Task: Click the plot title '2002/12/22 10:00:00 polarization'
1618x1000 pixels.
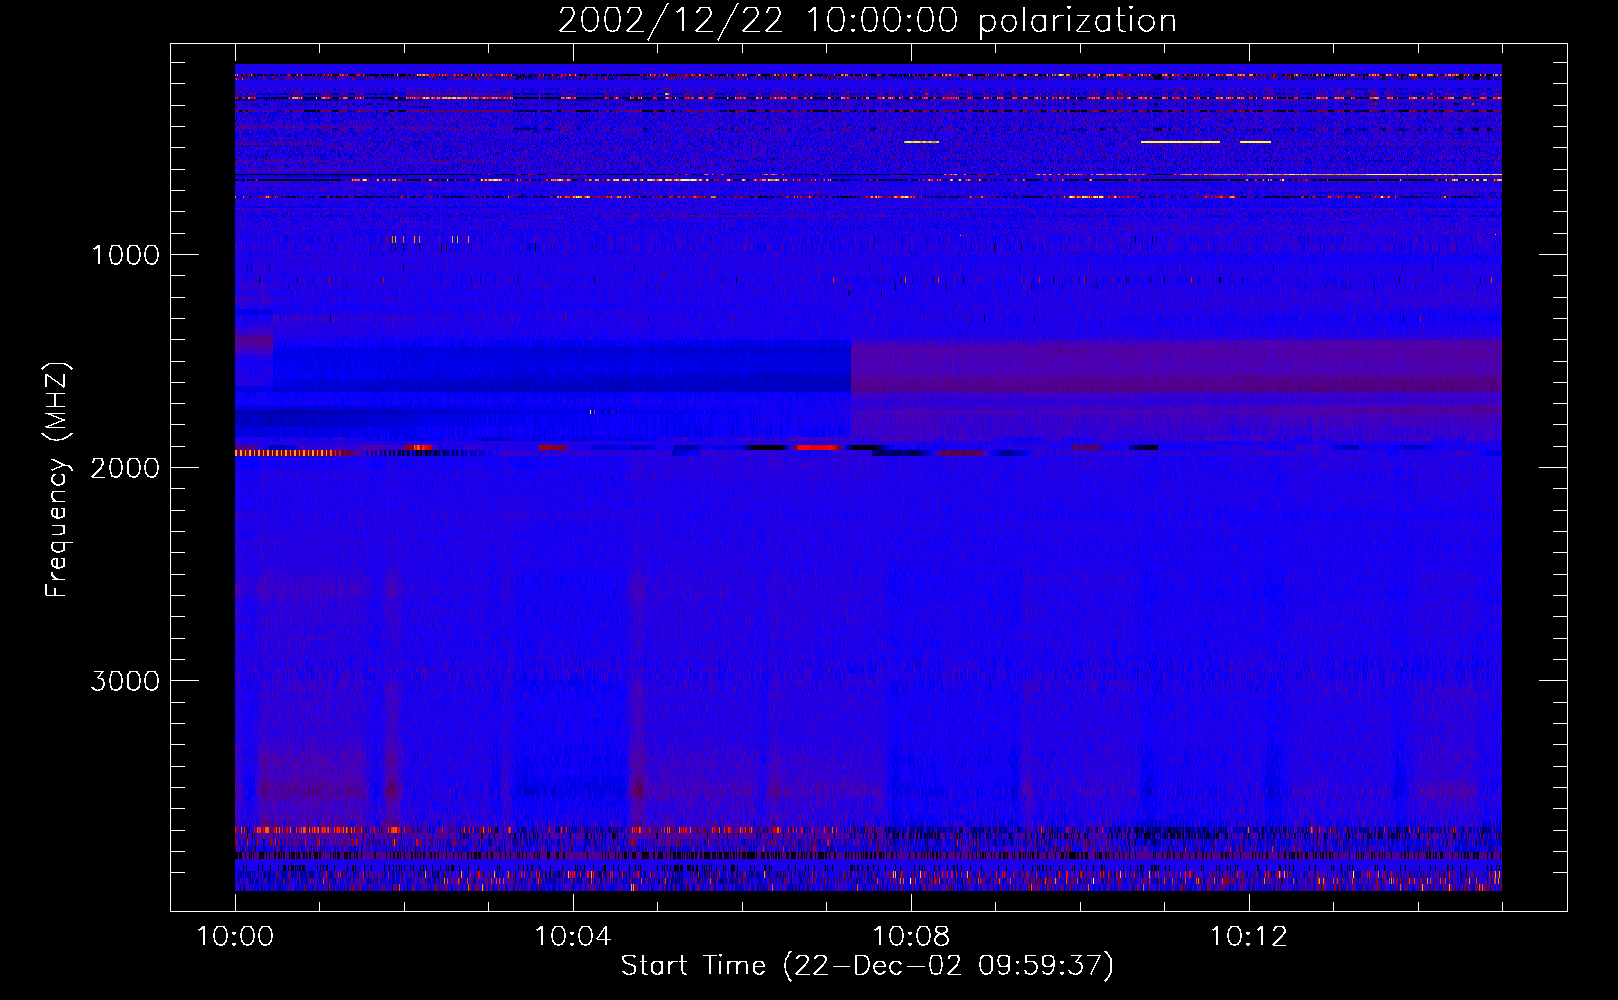Action: tap(867, 21)
